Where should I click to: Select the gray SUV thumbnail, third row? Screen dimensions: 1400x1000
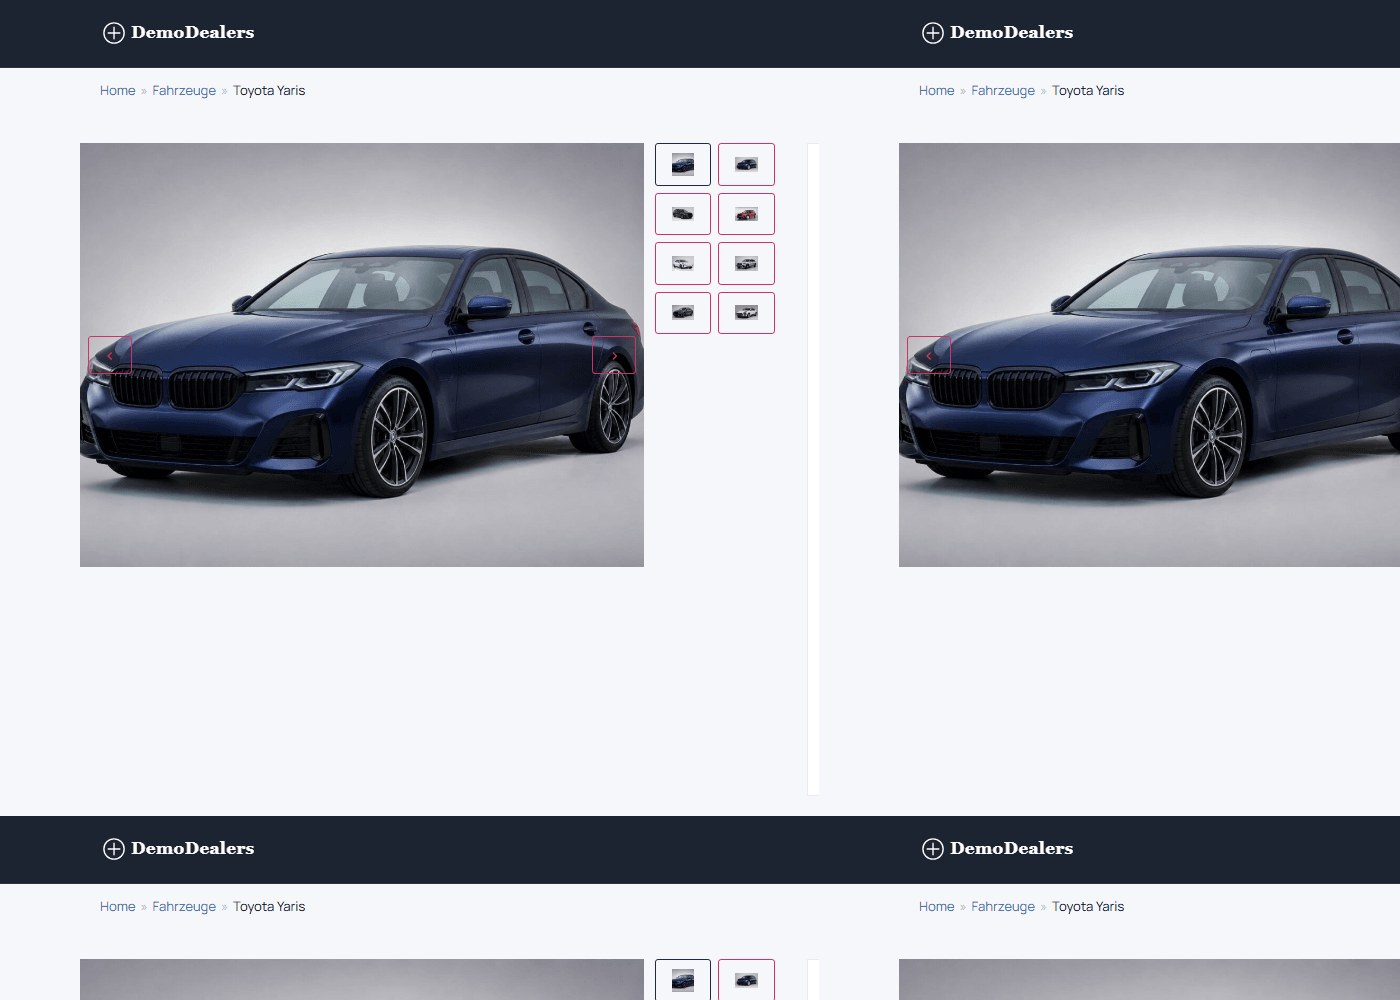[746, 263]
